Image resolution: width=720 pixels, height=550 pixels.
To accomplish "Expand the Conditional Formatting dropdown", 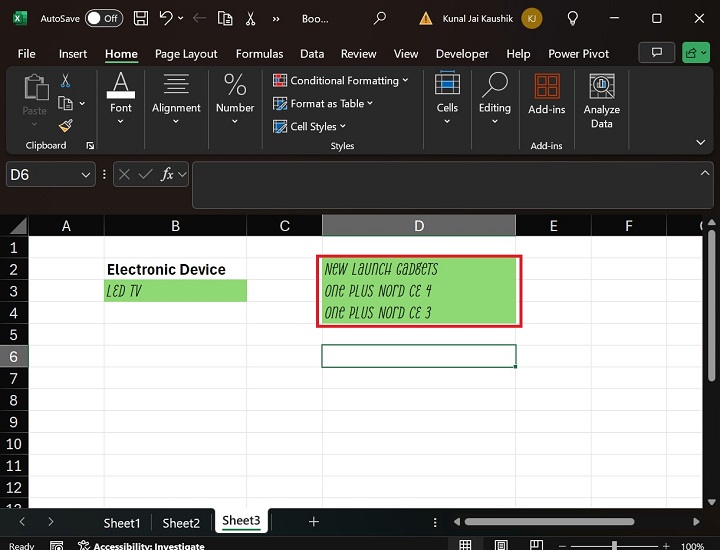I will coord(341,81).
